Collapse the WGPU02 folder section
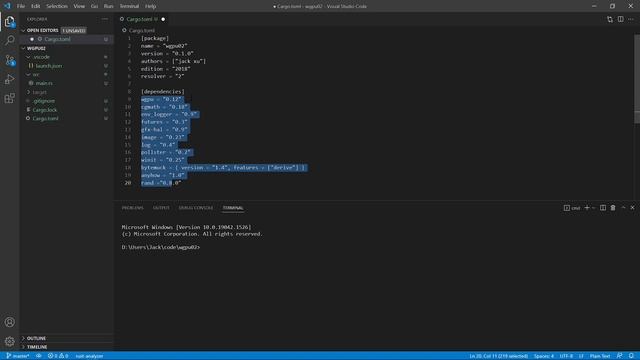640x360 pixels. click(x=23, y=48)
